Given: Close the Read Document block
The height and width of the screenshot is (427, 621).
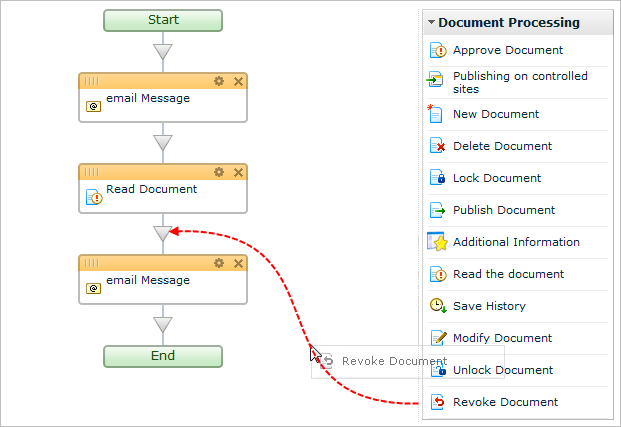Looking at the screenshot, I should pos(238,172).
